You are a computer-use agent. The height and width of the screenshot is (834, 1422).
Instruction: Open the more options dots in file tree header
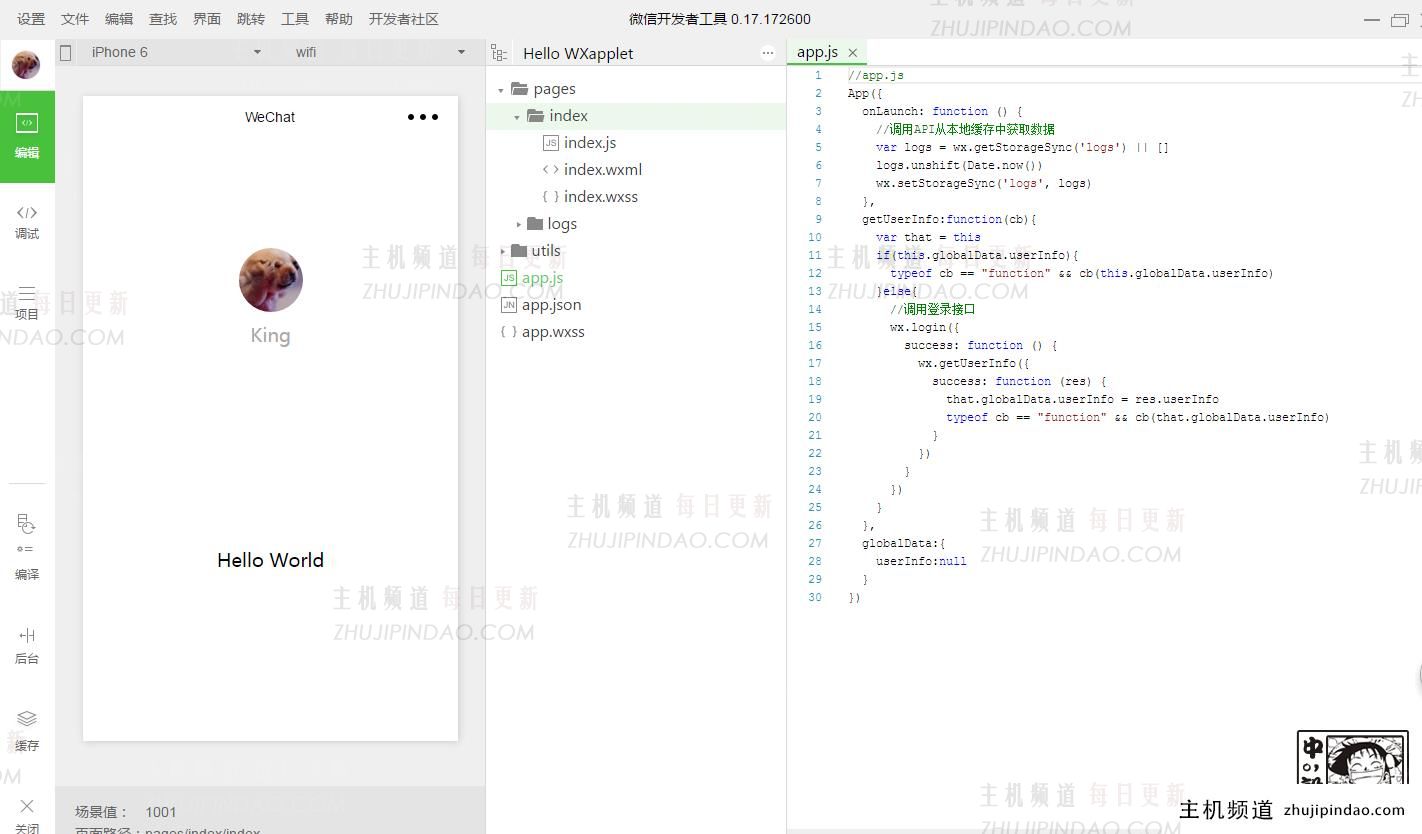tap(768, 53)
